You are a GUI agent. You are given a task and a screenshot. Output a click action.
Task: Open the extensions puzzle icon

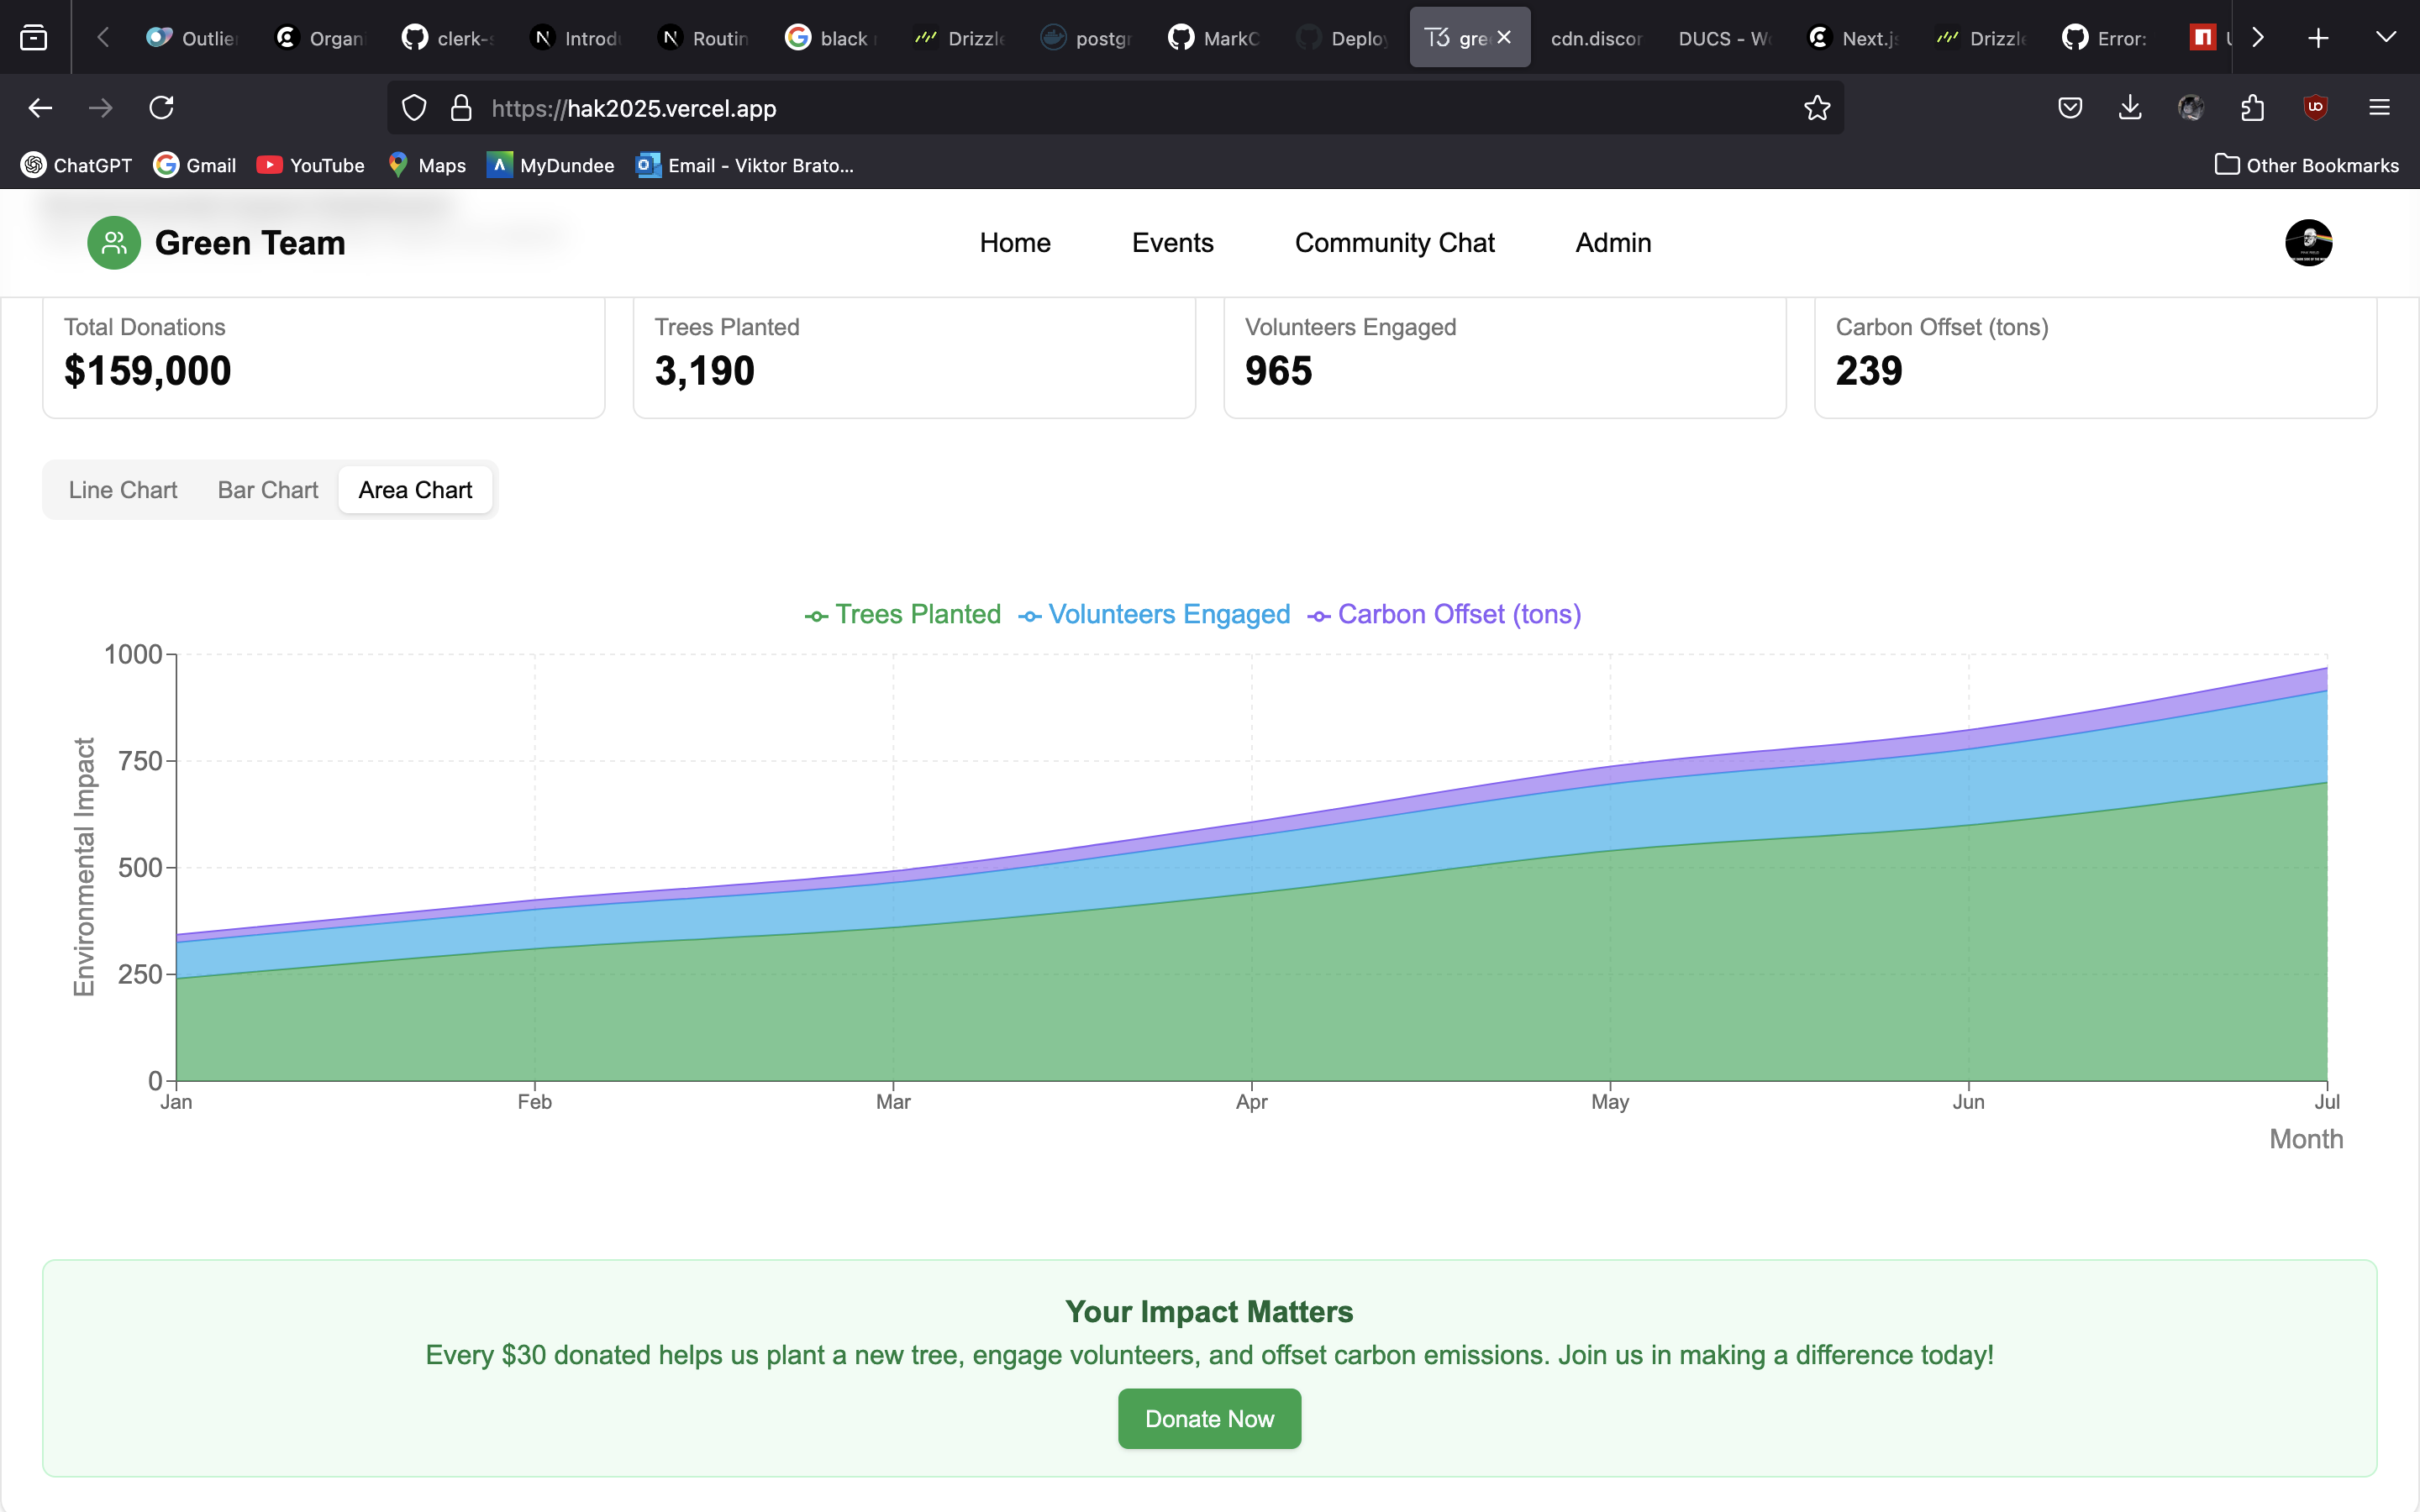(x=2253, y=108)
